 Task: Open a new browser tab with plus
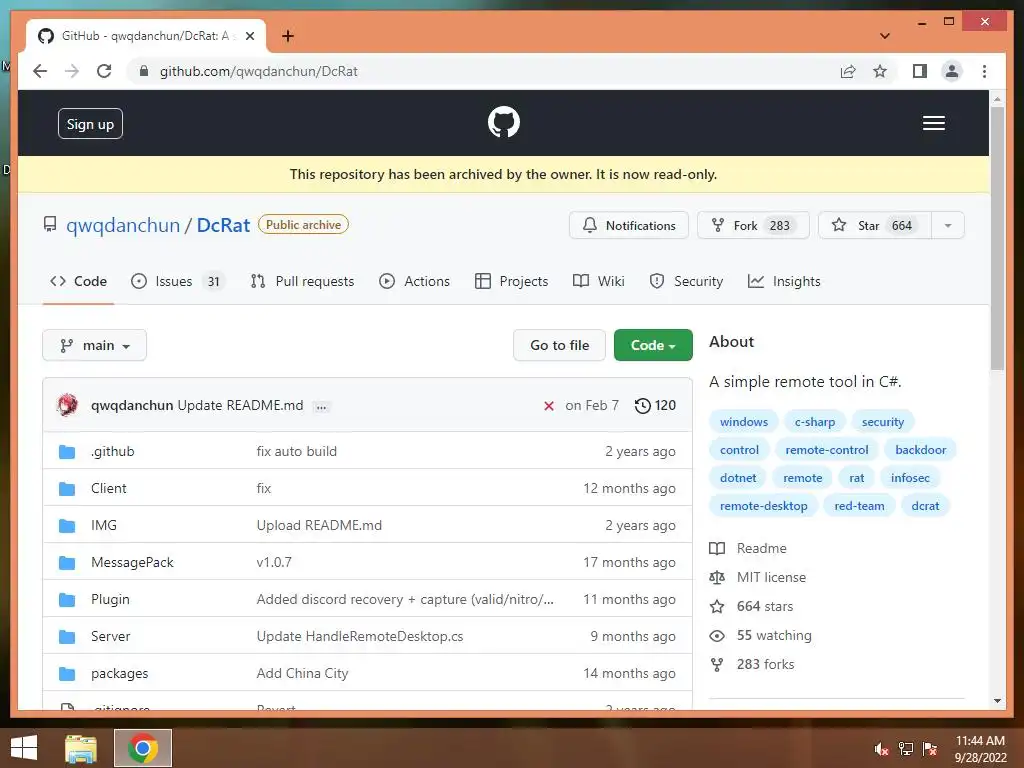pos(287,36)
